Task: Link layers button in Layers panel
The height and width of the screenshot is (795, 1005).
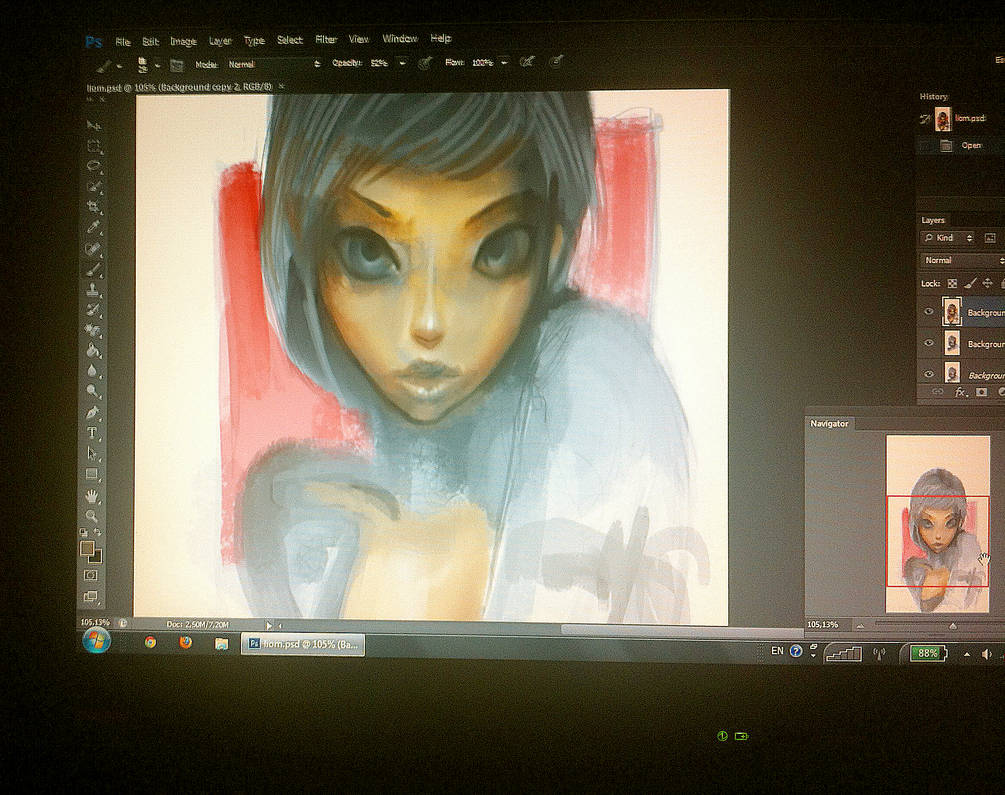Action: click(x=937, y=392)
